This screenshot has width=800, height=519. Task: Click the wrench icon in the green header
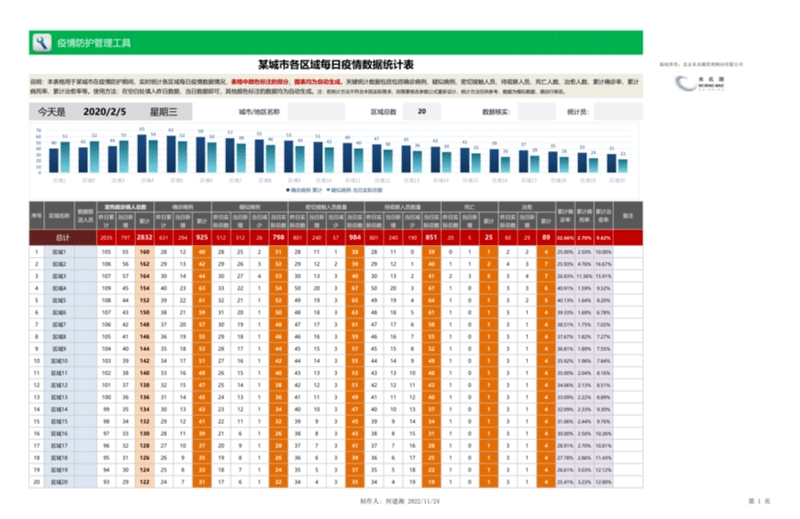(x=41, y=43)
